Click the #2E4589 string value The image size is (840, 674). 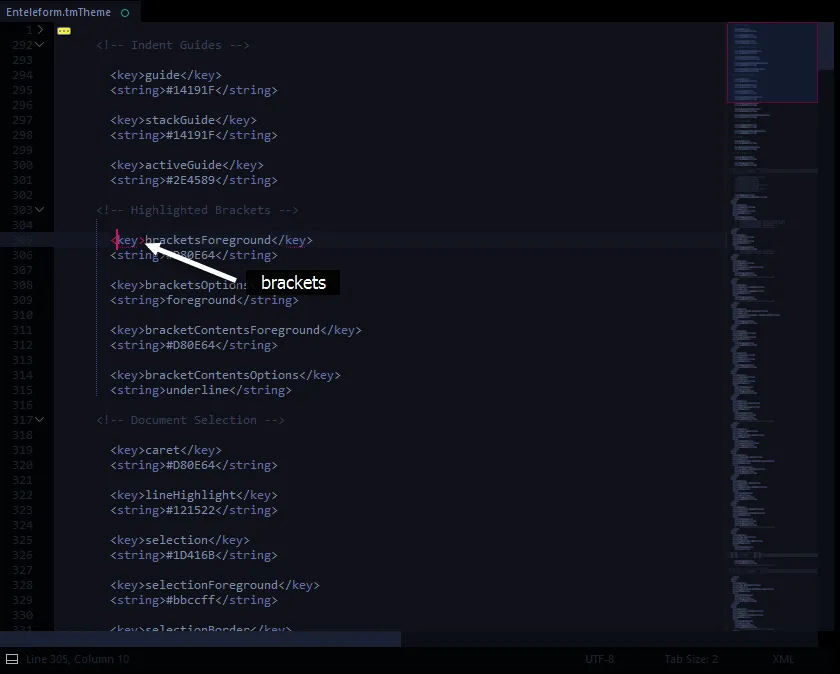tap(190, 180)
